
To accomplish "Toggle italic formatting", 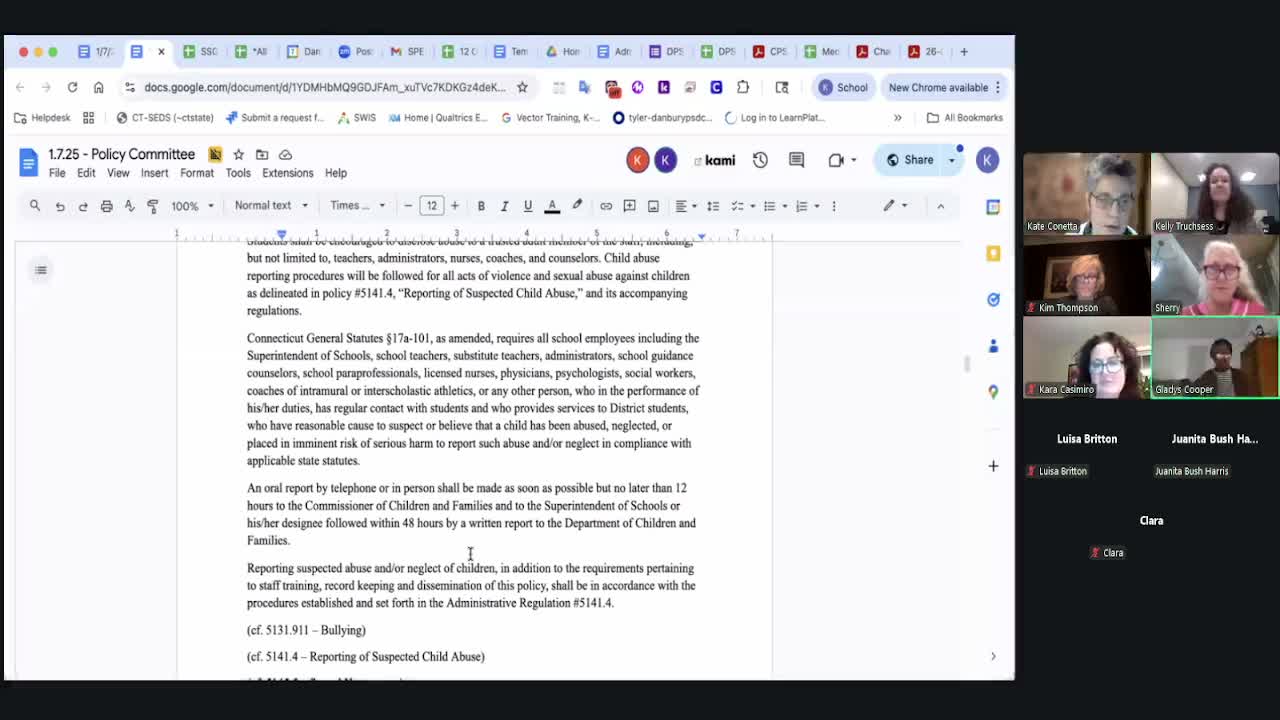I will 504,206.
